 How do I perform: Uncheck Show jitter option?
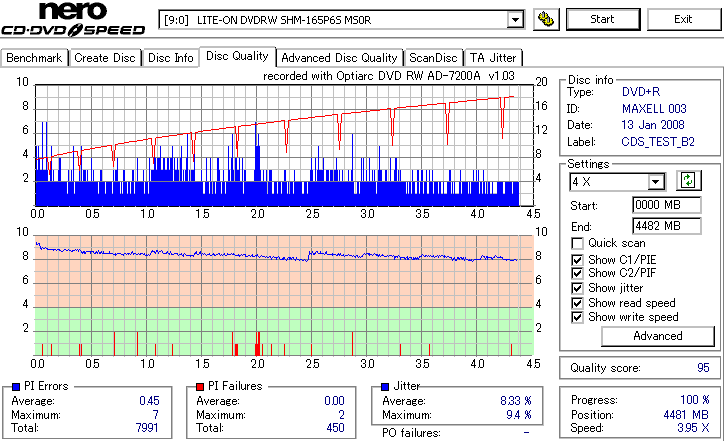[577, 288]
